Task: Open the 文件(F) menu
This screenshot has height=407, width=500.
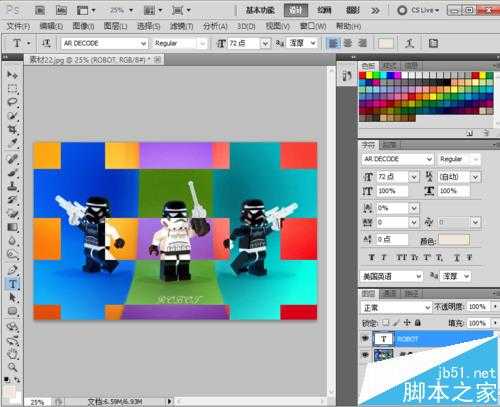Action: 18,26
